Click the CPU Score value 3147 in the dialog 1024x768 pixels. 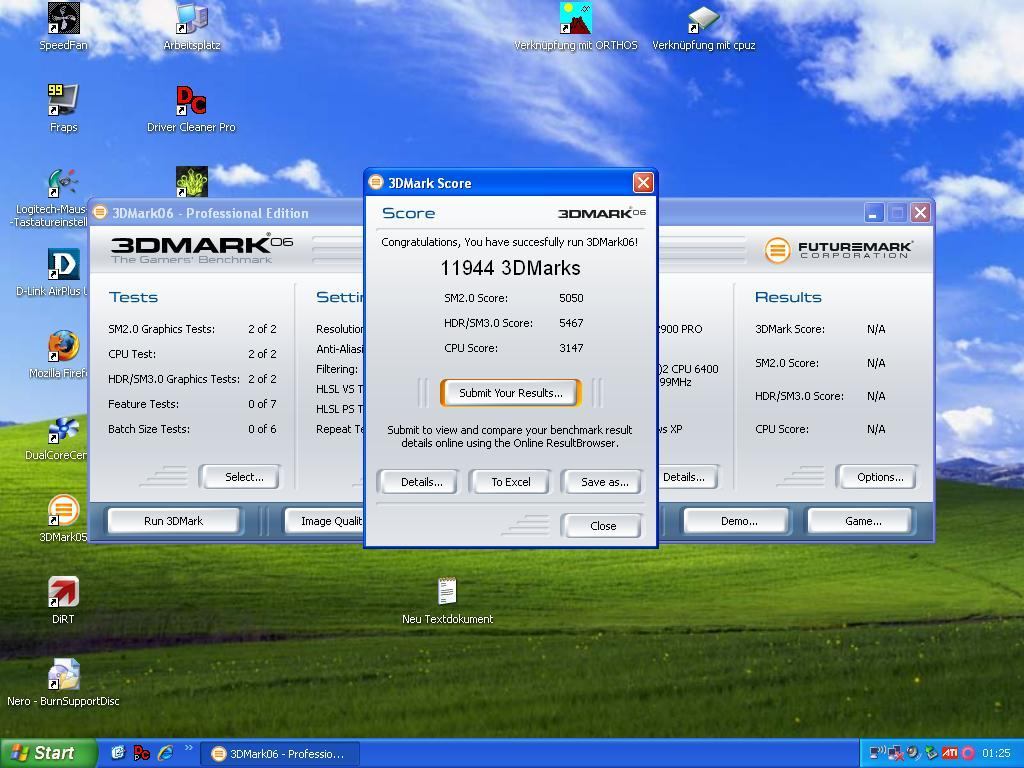click(x=571, y=348)
